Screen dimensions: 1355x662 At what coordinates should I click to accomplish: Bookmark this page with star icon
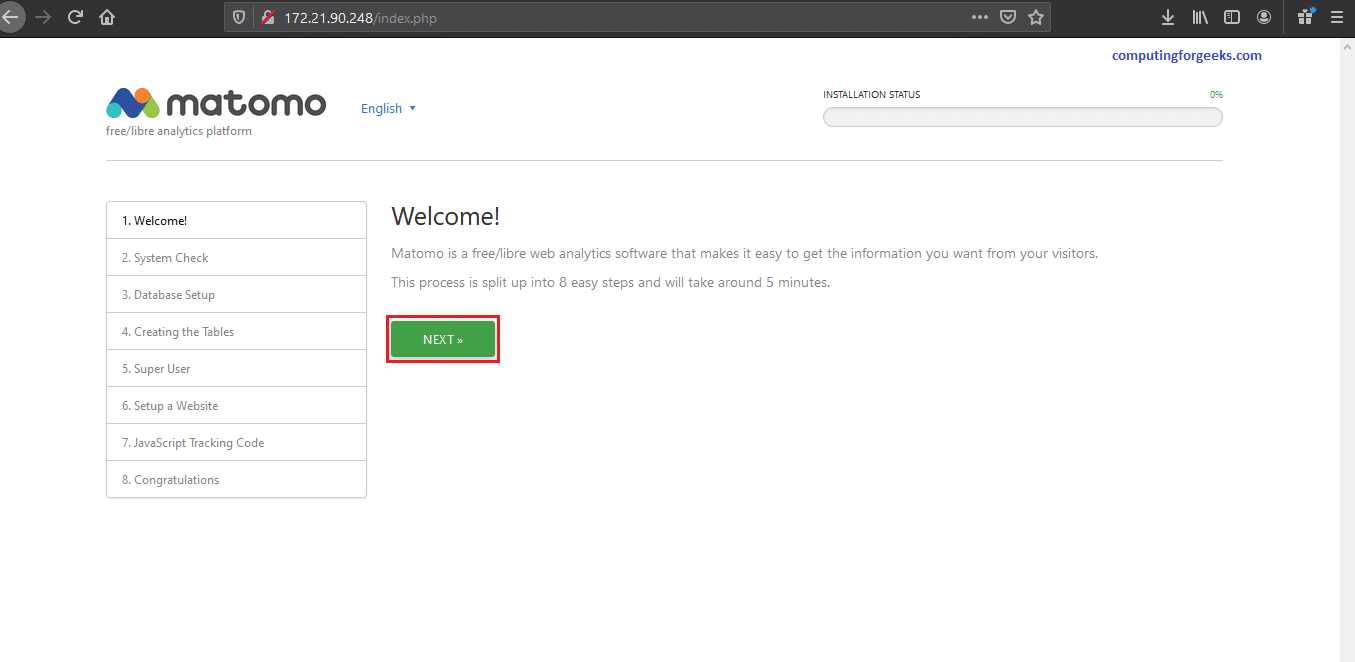coord(1036,17)
